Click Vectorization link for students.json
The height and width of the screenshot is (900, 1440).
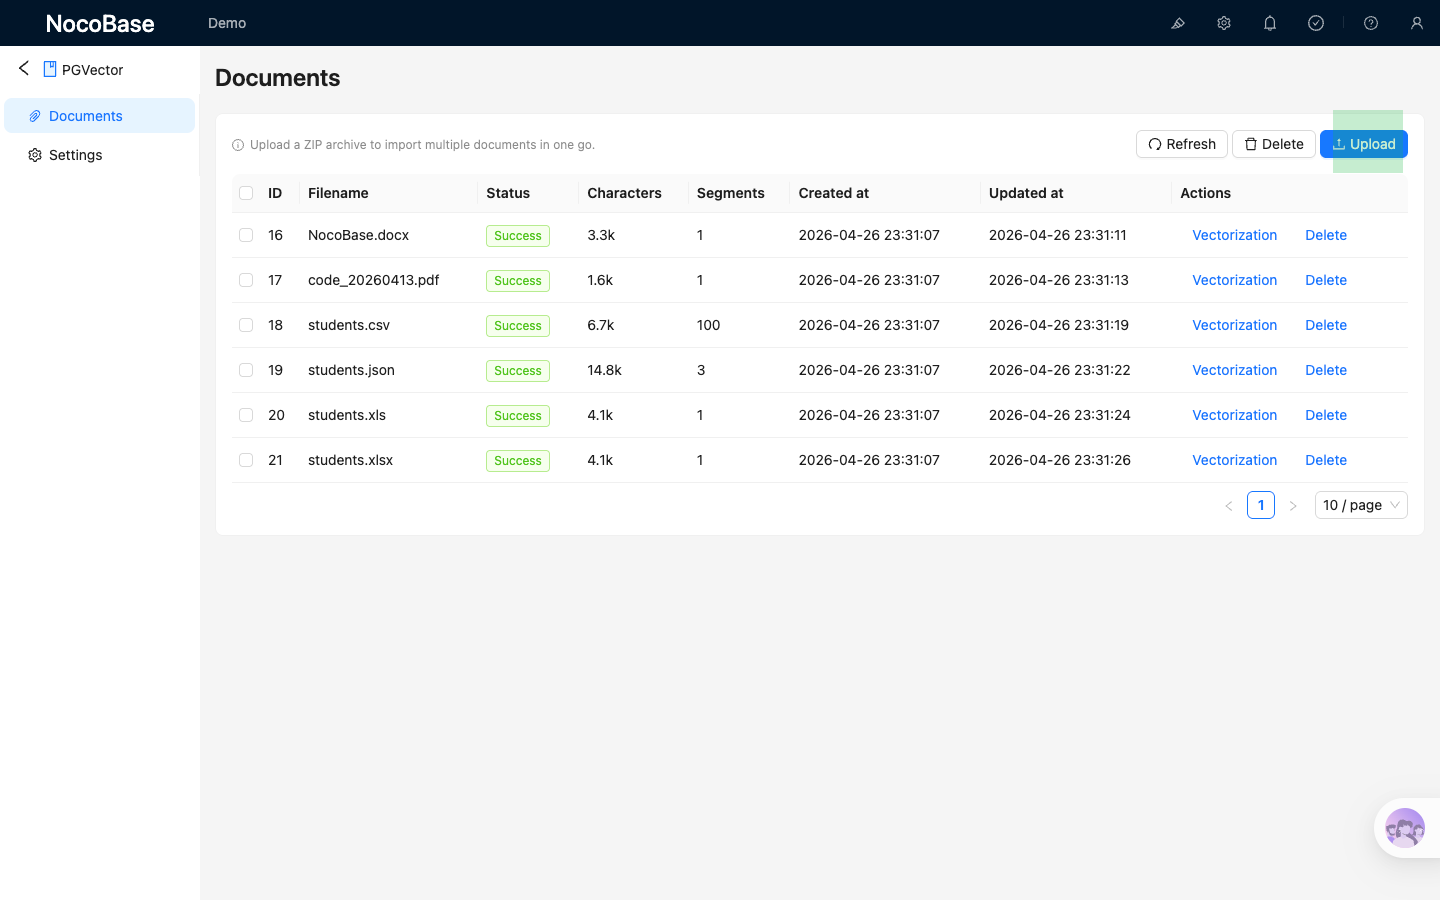tap(1234, 370)
